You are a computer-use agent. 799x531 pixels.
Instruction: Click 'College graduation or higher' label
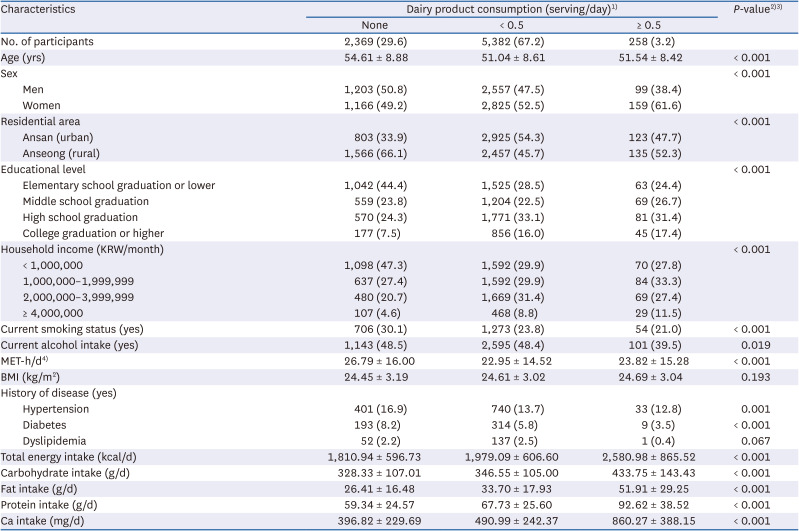93,233
